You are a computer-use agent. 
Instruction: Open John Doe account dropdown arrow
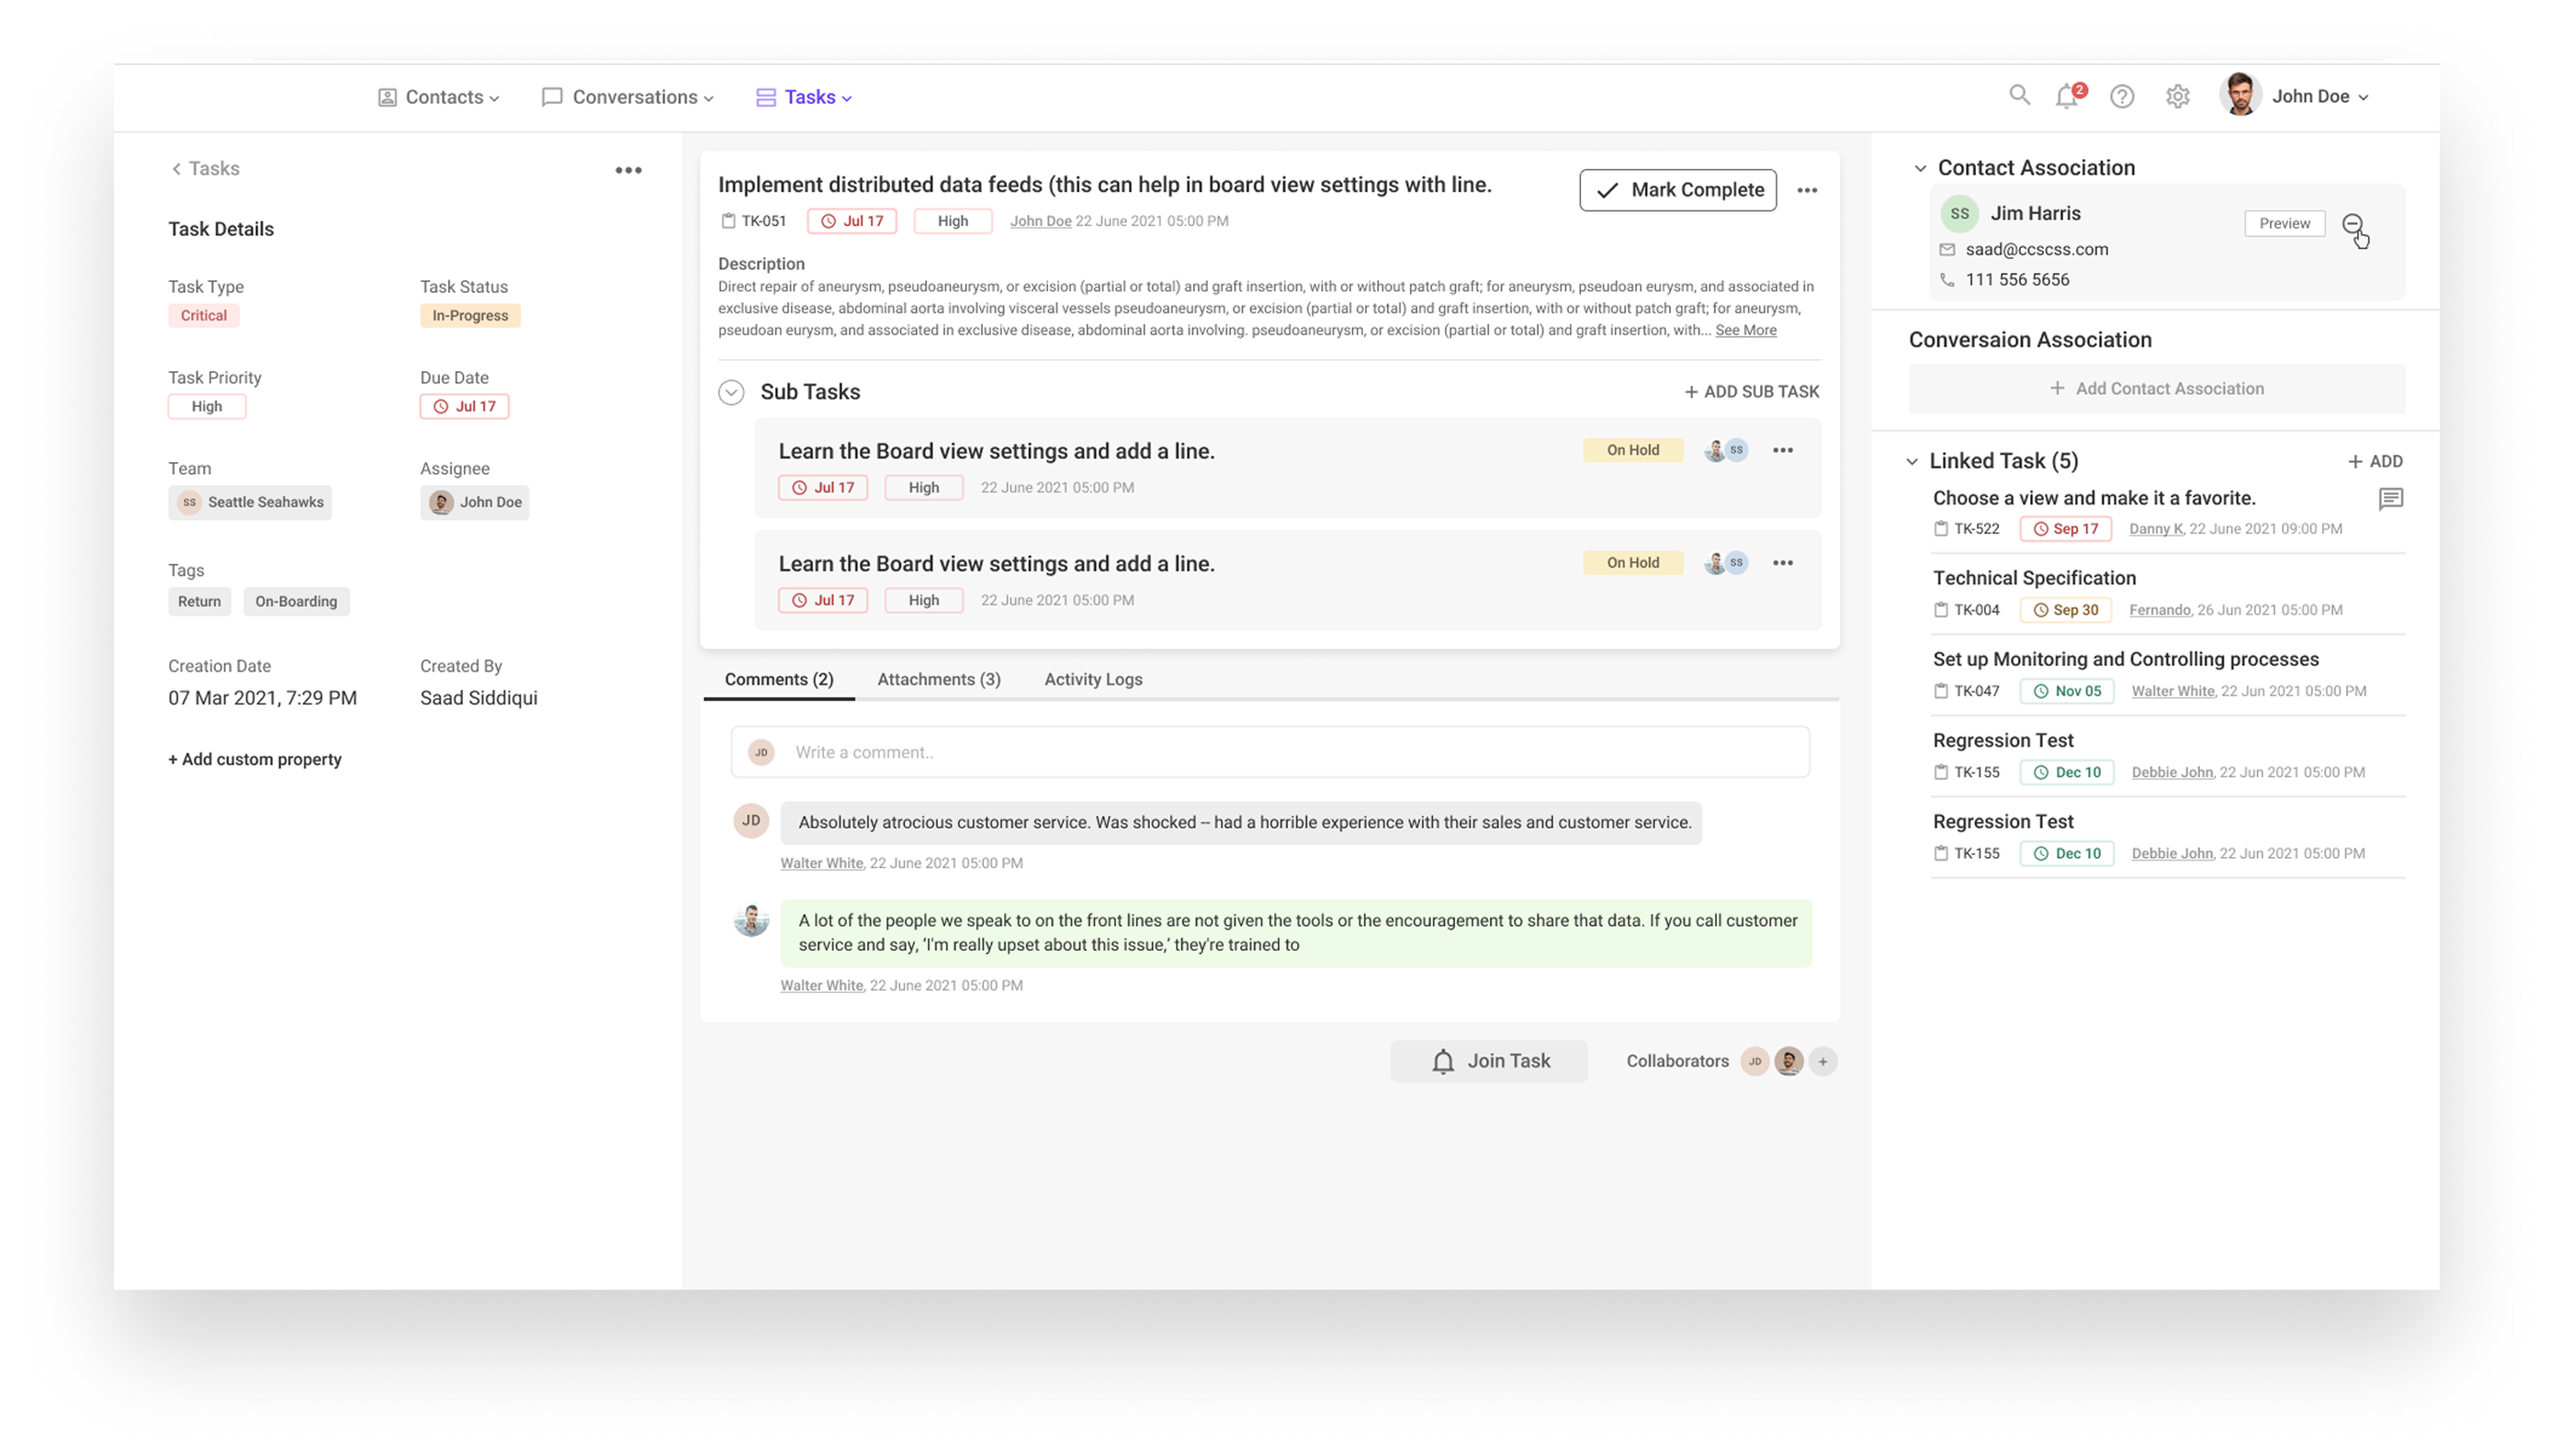(2362, 98)
